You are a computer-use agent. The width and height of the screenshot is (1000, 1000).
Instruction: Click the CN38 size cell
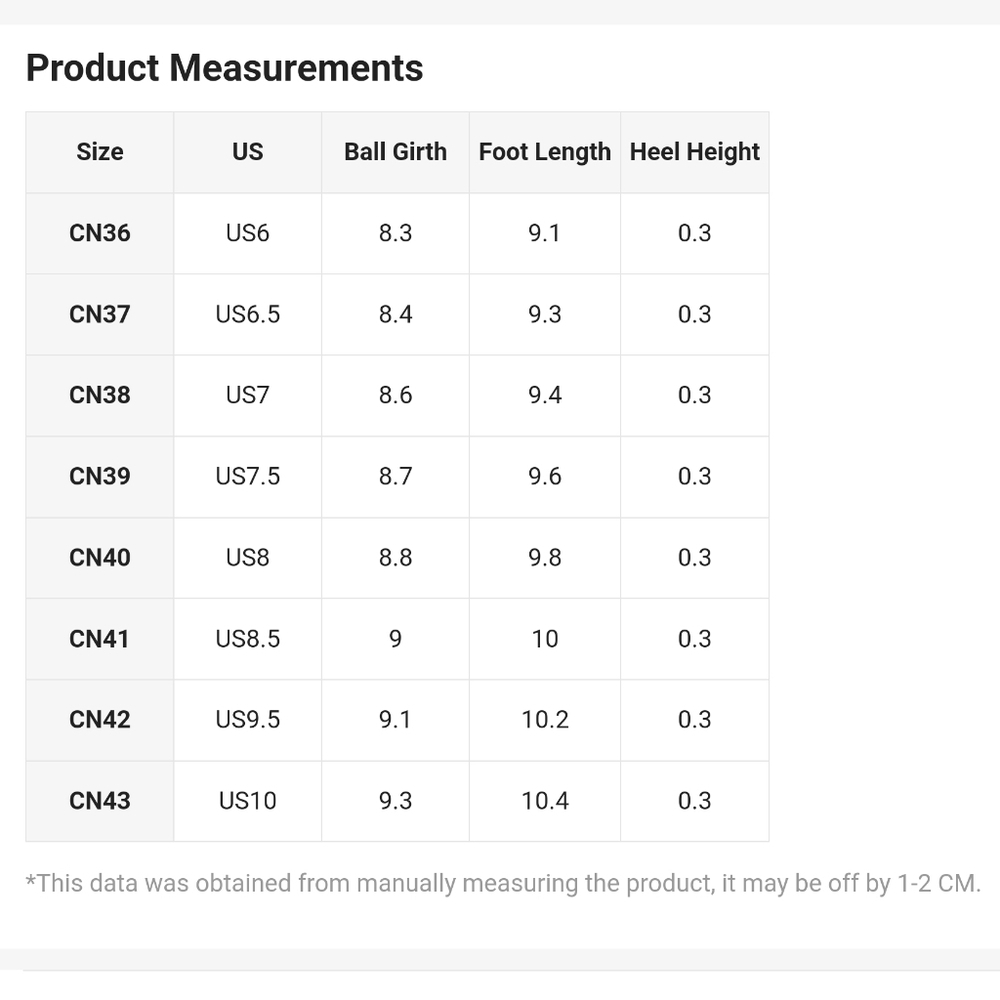click(99, 395)
